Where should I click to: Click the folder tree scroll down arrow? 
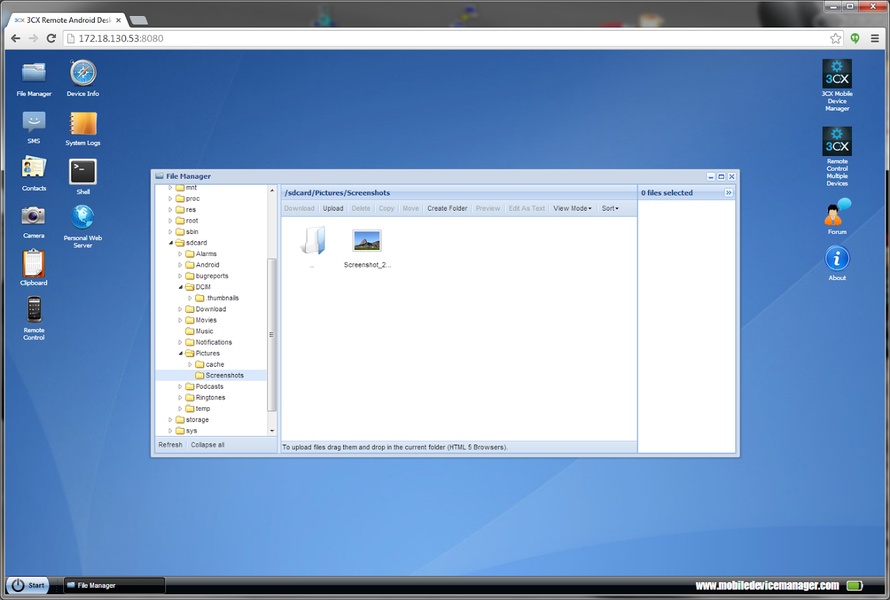pos(272,431)
